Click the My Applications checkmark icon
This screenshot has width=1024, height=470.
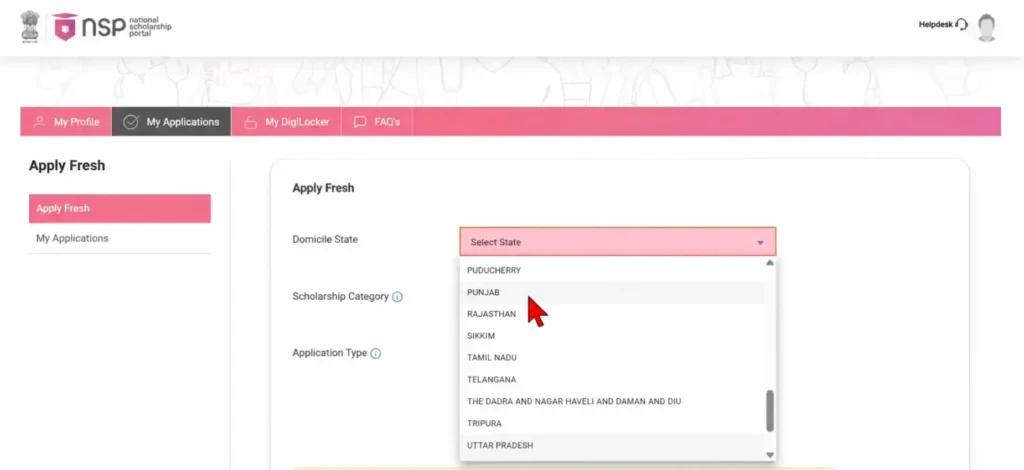point(131,122)
